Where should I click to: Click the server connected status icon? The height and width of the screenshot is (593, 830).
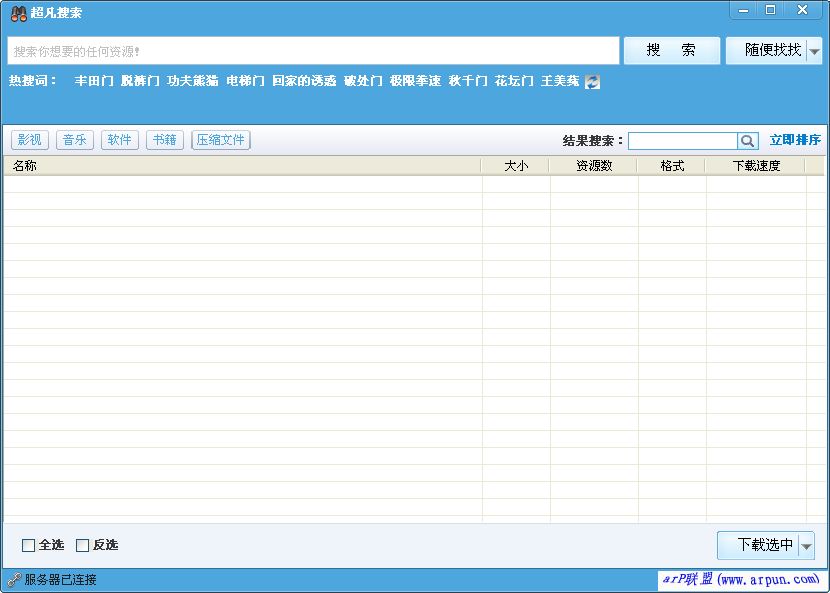[x=14, y=580]
